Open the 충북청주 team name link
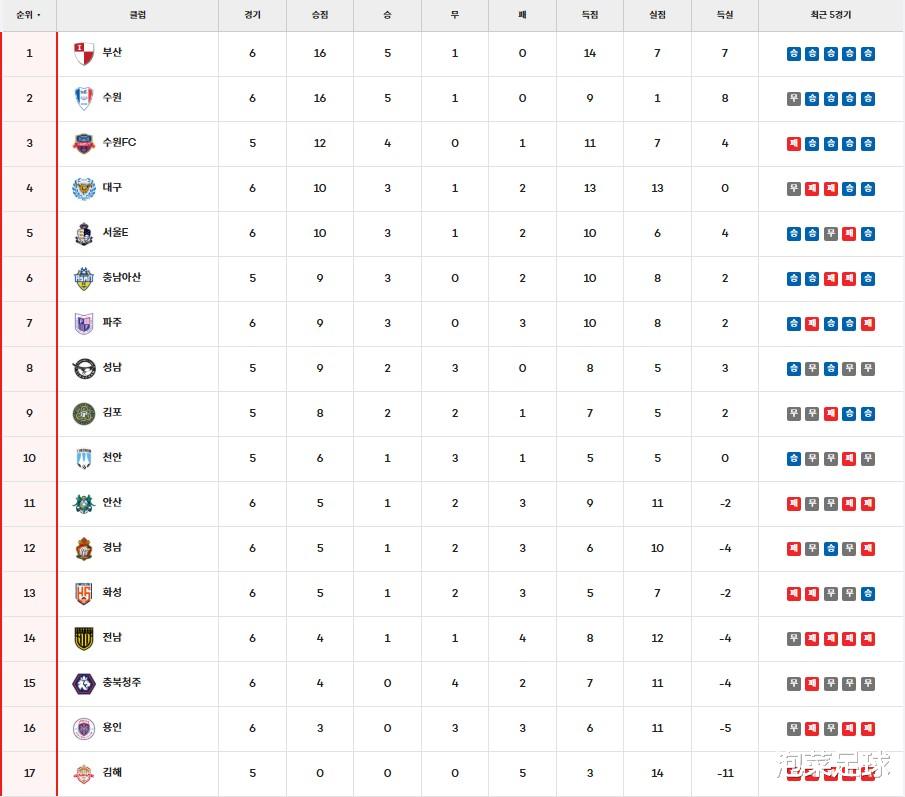The height and width of the screenshot is (797, 905). pos(122,682)
